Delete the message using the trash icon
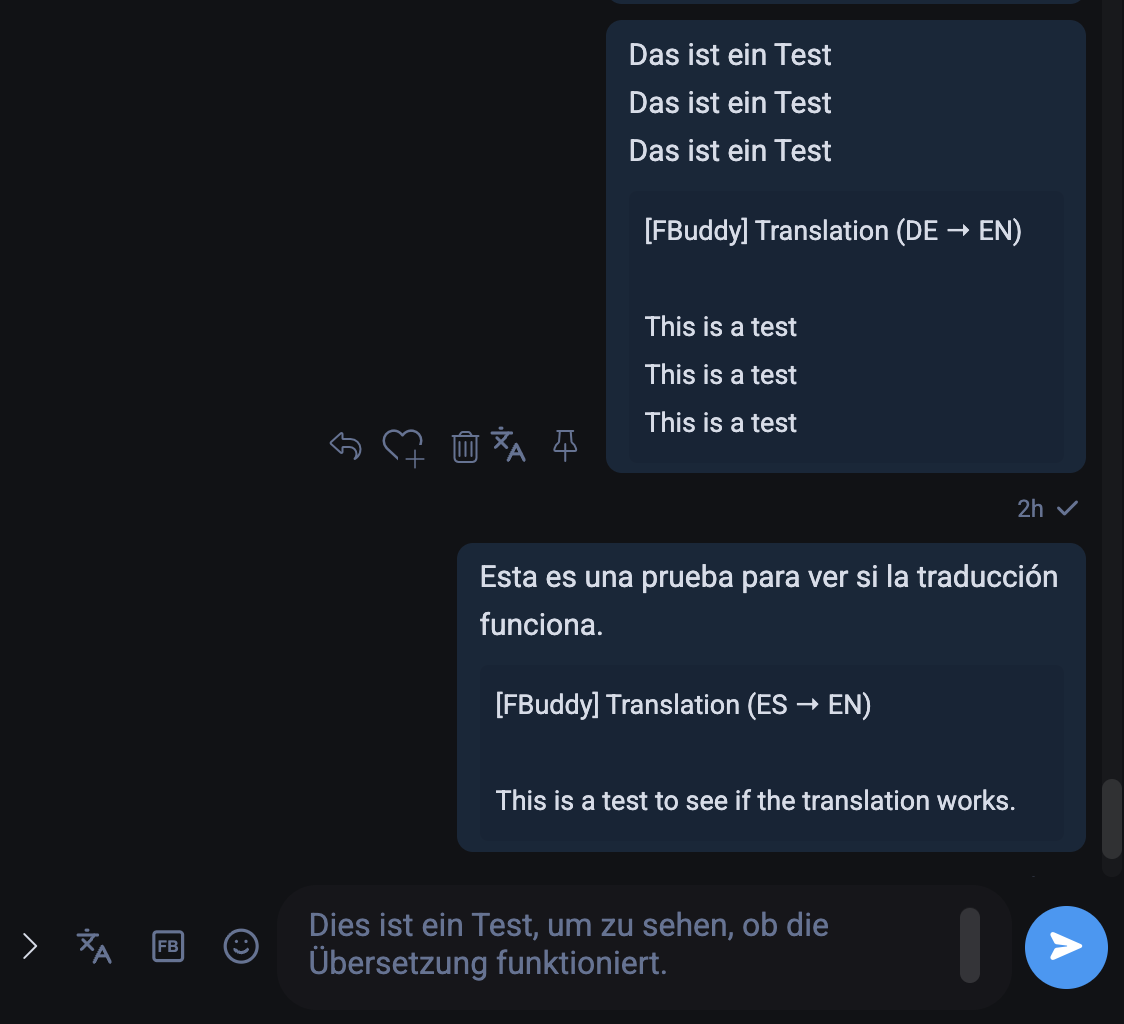 (x=464, y=446)
